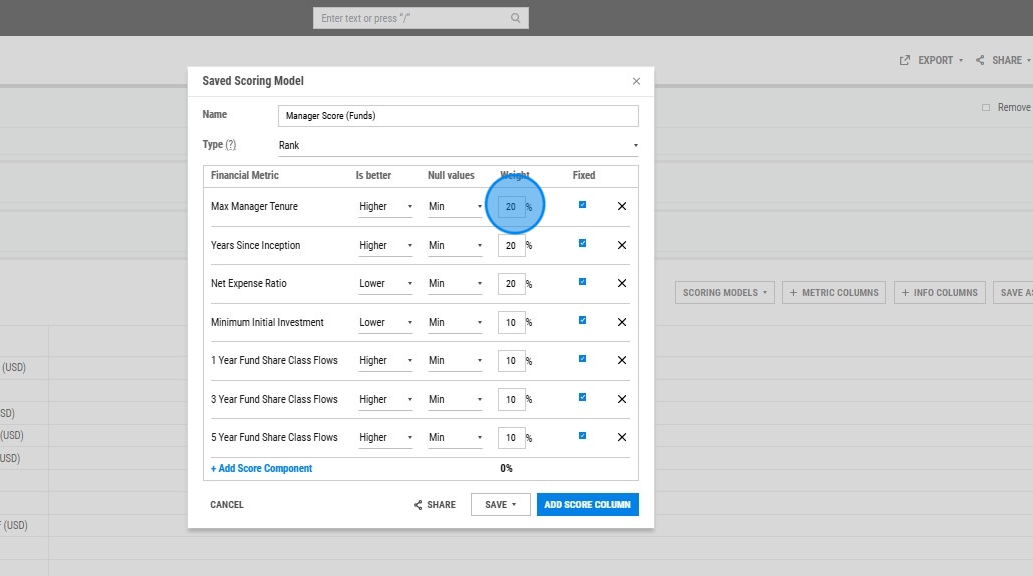Click the weight field for 3 Year Fund Share Class Flows
This screenshot has height=576, width=1033.
point(511,400)
